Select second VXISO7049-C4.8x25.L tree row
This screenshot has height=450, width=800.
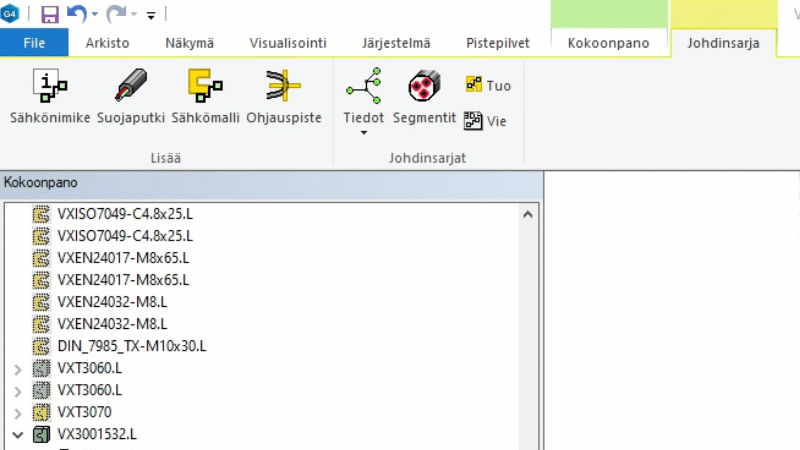(125, 236)
